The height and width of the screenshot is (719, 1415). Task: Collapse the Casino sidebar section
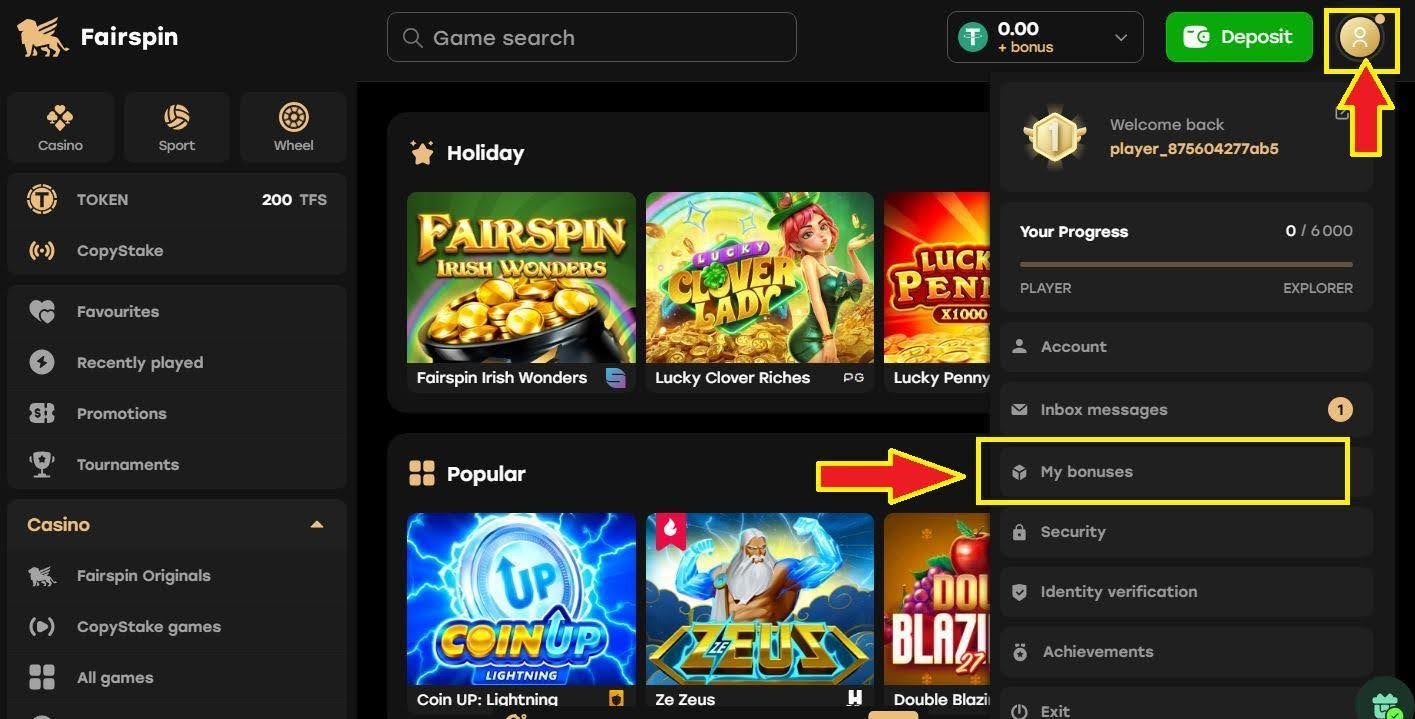click(x=317, y=525)
